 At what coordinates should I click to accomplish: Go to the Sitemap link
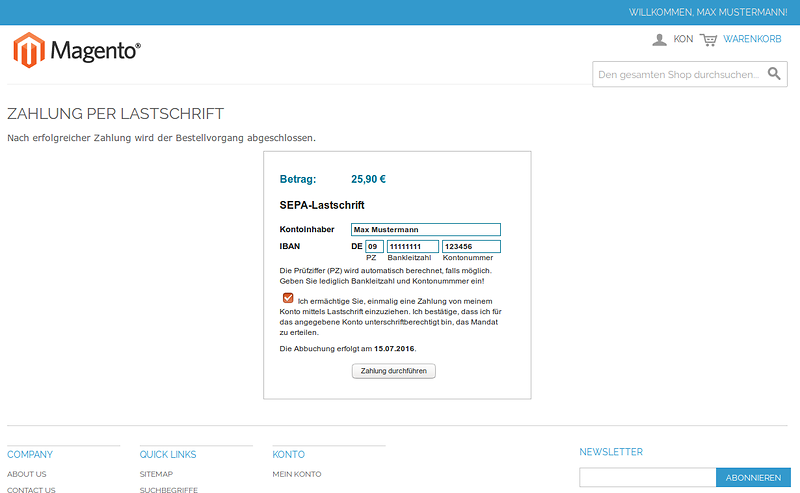pyautogui.click(x=156, y=474)
